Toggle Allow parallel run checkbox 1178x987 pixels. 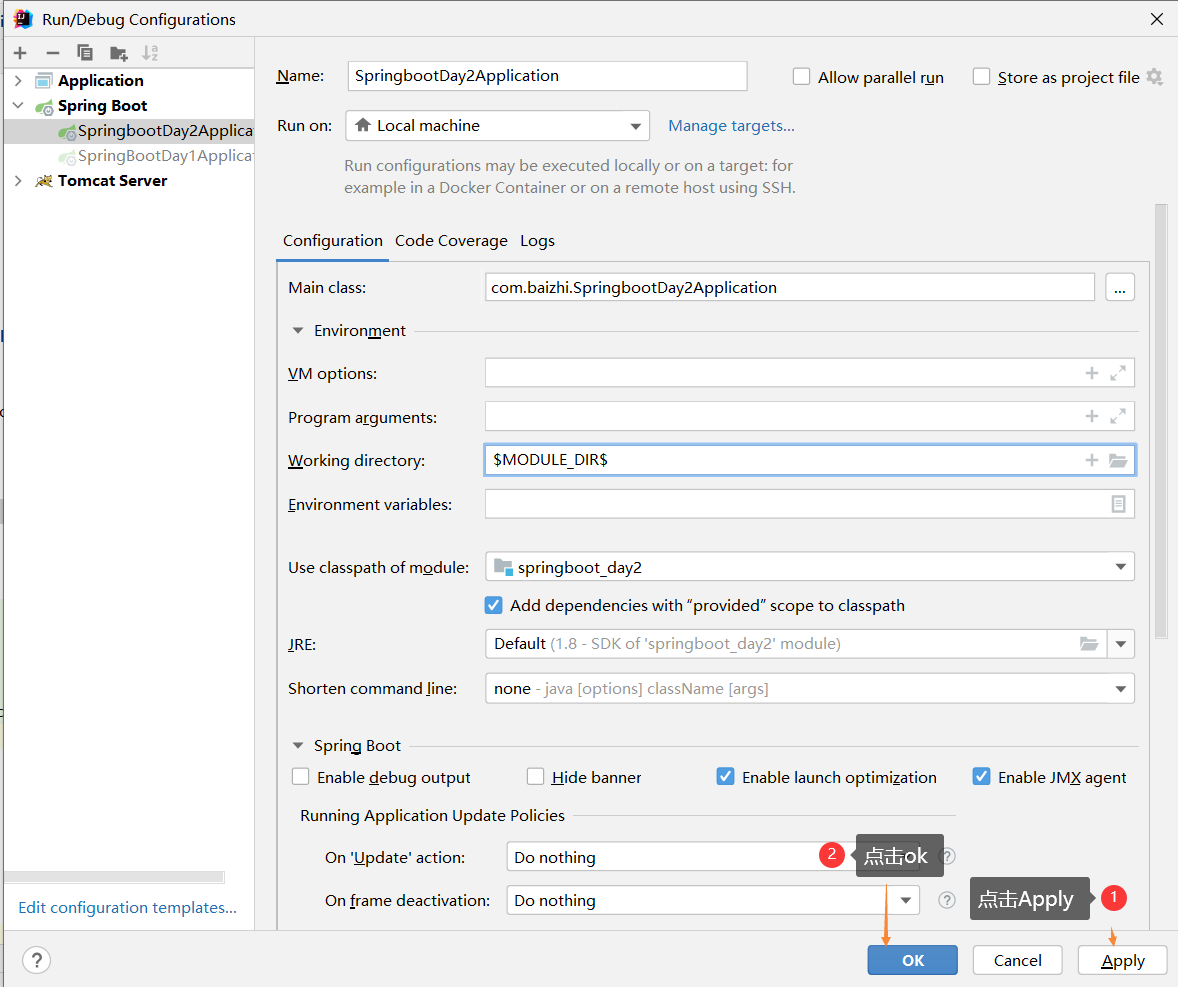(802, 77)
